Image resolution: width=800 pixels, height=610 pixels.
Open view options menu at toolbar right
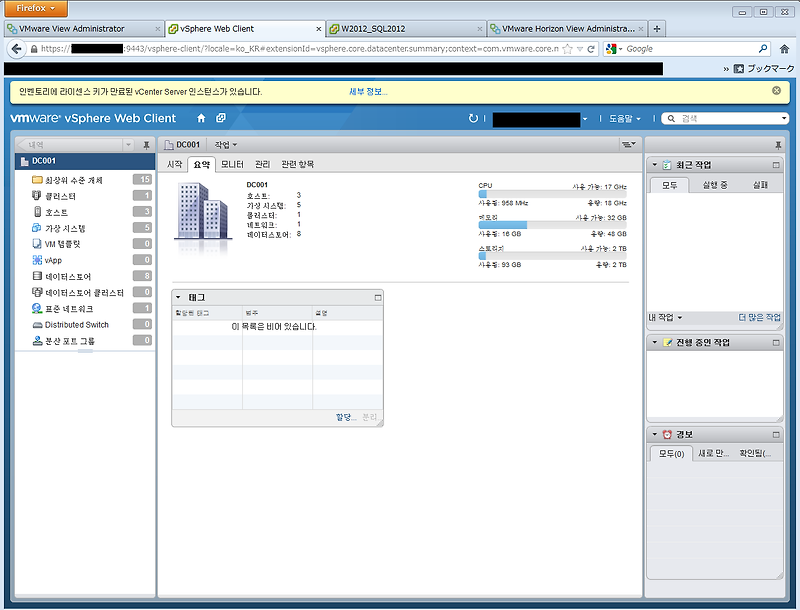(628, 145)
